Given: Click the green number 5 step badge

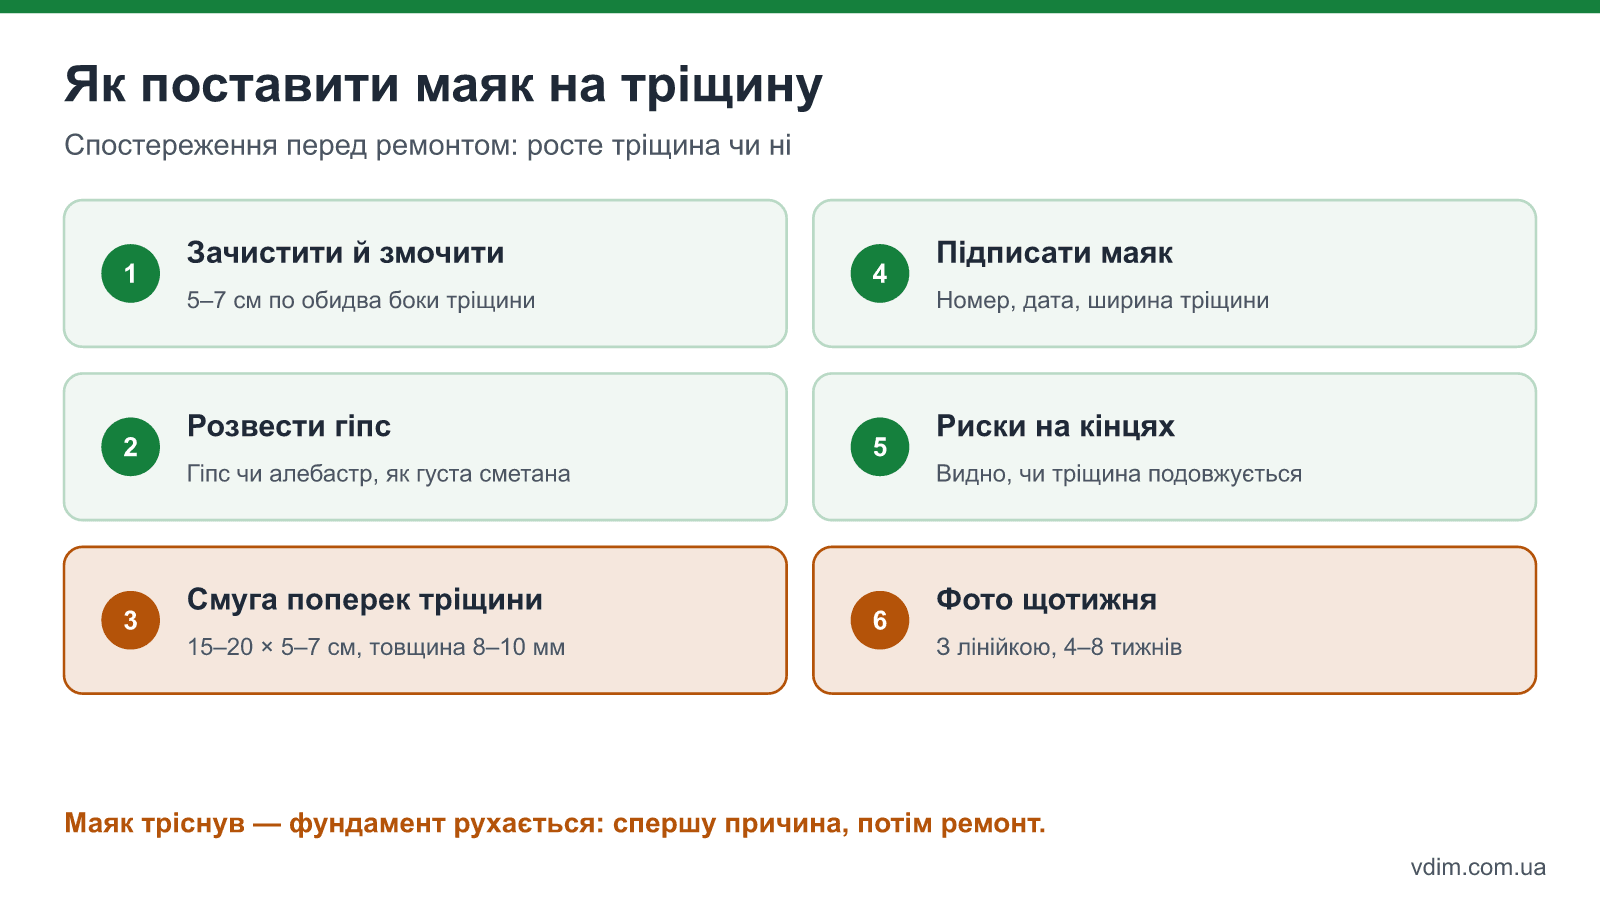Looking at the screenshot, I should (880, 447).
